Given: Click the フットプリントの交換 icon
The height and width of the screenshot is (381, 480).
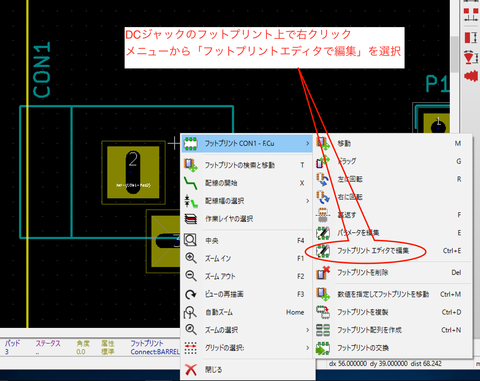Looking at the screenshot, I should click(x=323, y=348).
